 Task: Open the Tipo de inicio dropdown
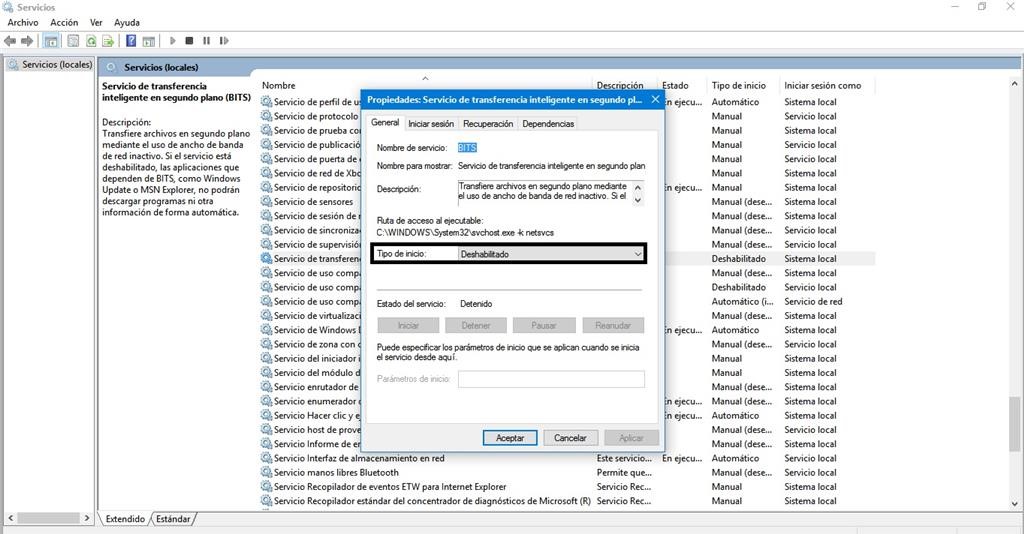(551, 254)
